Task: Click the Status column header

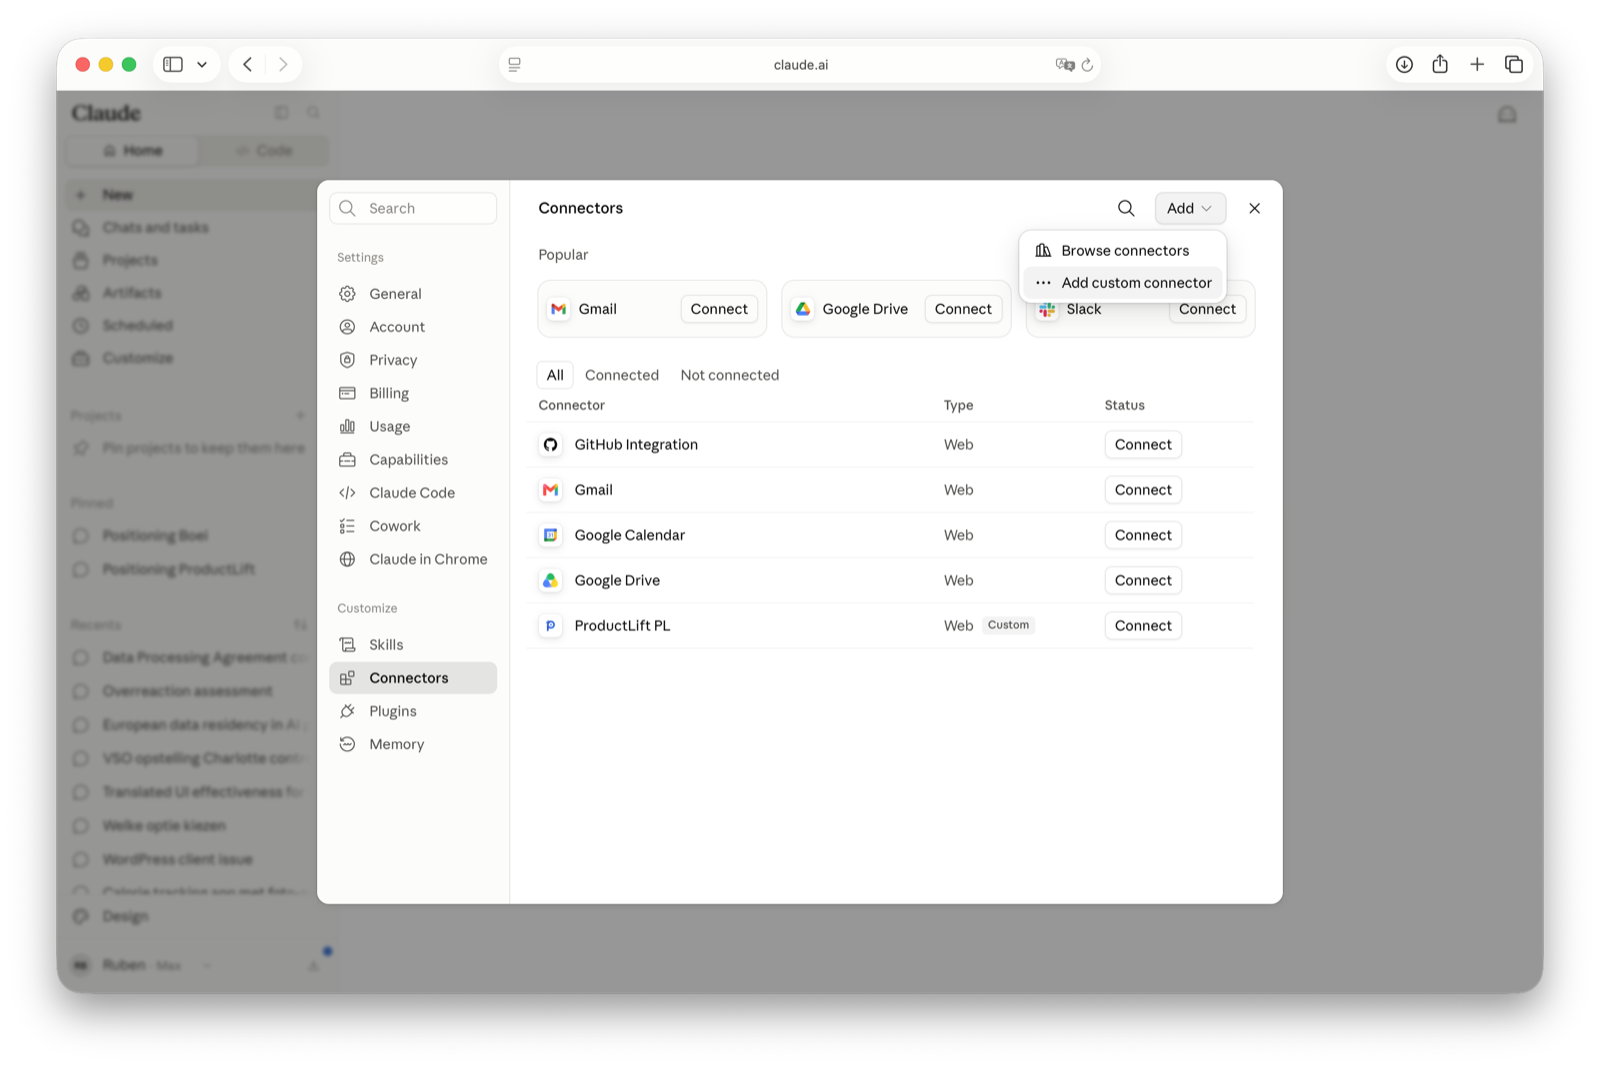Action: (x=1124, y=405)
